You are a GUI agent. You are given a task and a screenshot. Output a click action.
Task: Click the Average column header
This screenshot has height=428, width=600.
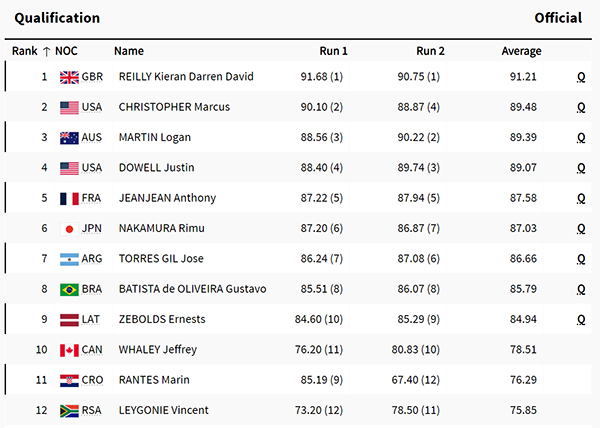521,51
